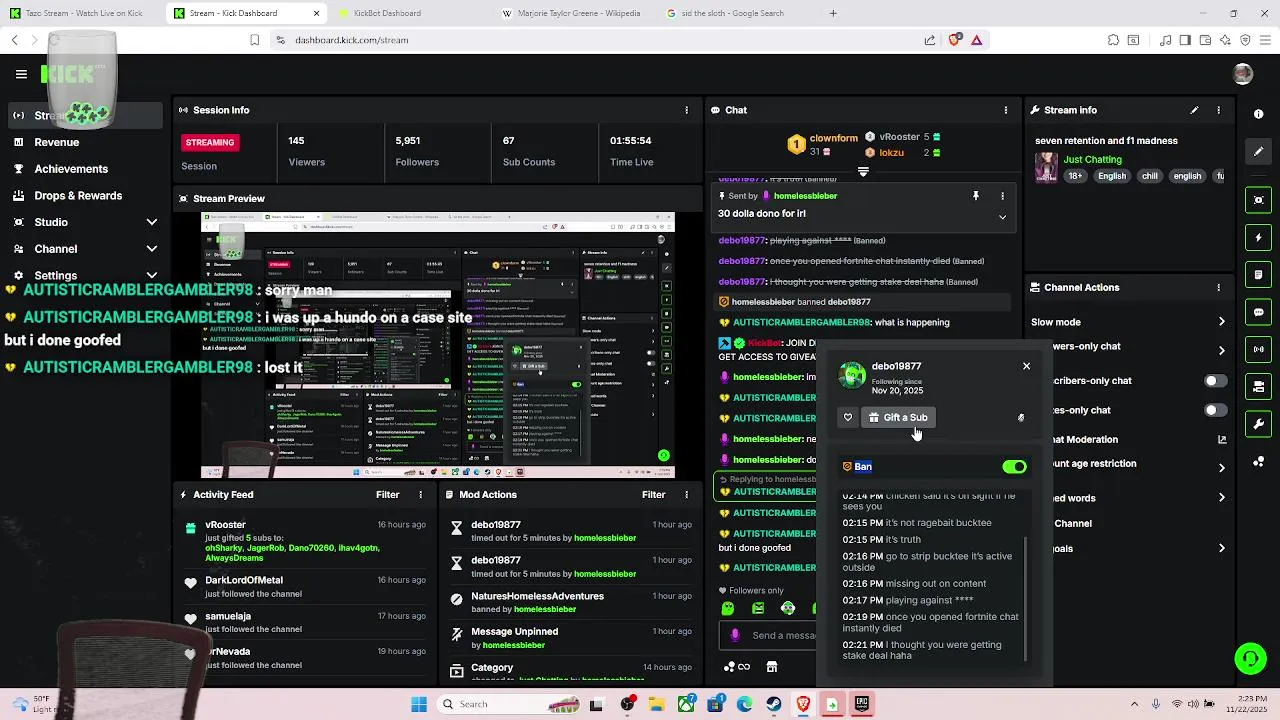Image resolution: width=1280 pixels, height=720 pixels.
Task: Open Session Info panel options menu
Action: point(686,110)
